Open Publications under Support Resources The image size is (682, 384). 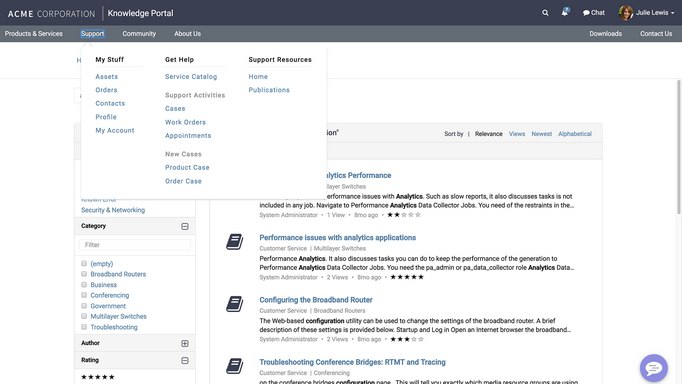(269, 90)
